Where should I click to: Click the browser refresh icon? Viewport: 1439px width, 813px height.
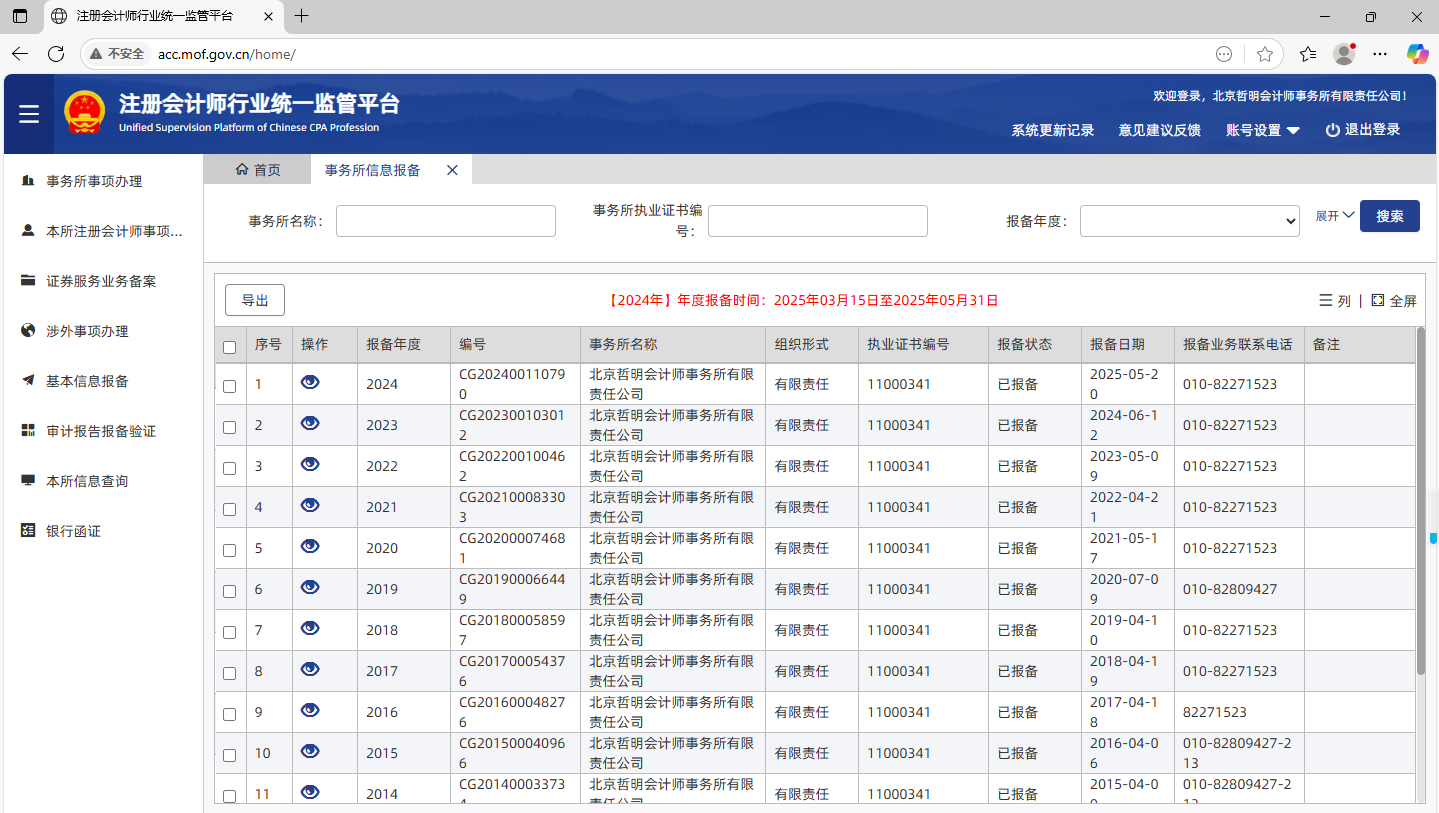[x=56, y=54]
